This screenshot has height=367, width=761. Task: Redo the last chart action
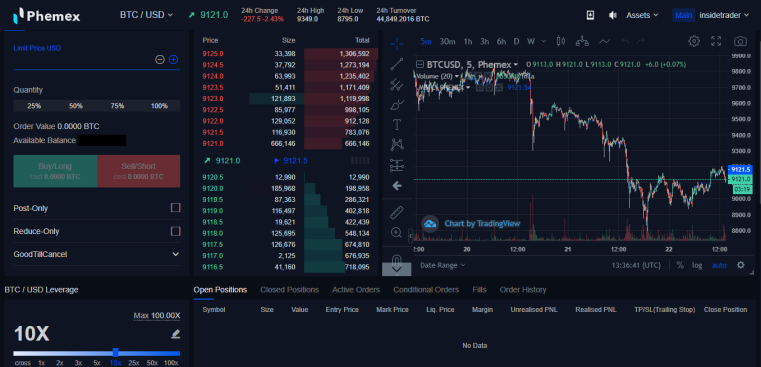[641, 41]
